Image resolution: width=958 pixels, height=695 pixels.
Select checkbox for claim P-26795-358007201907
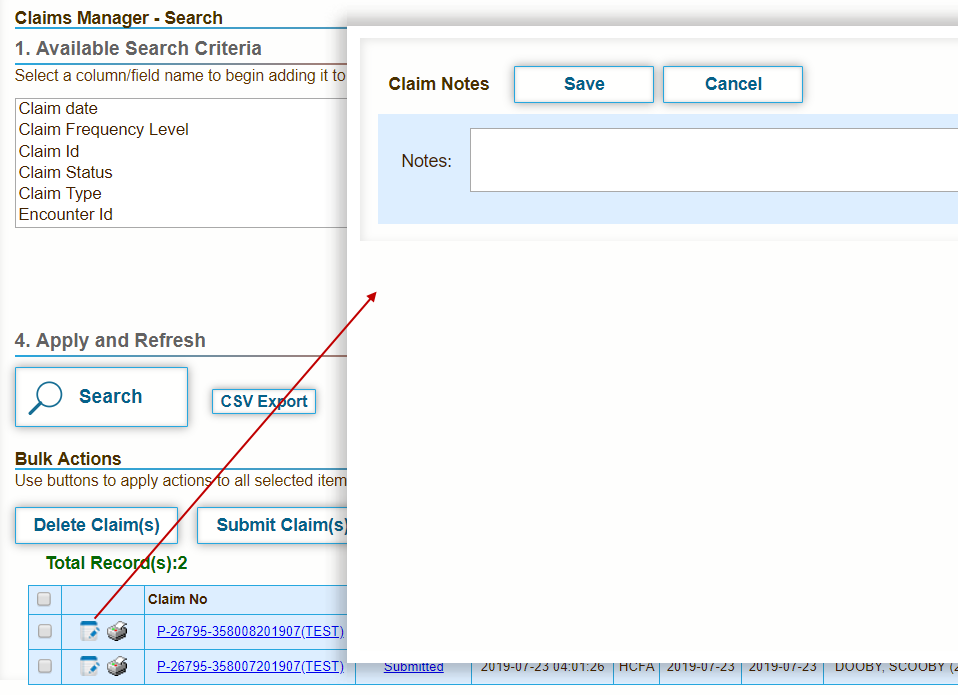click(44, 666)
